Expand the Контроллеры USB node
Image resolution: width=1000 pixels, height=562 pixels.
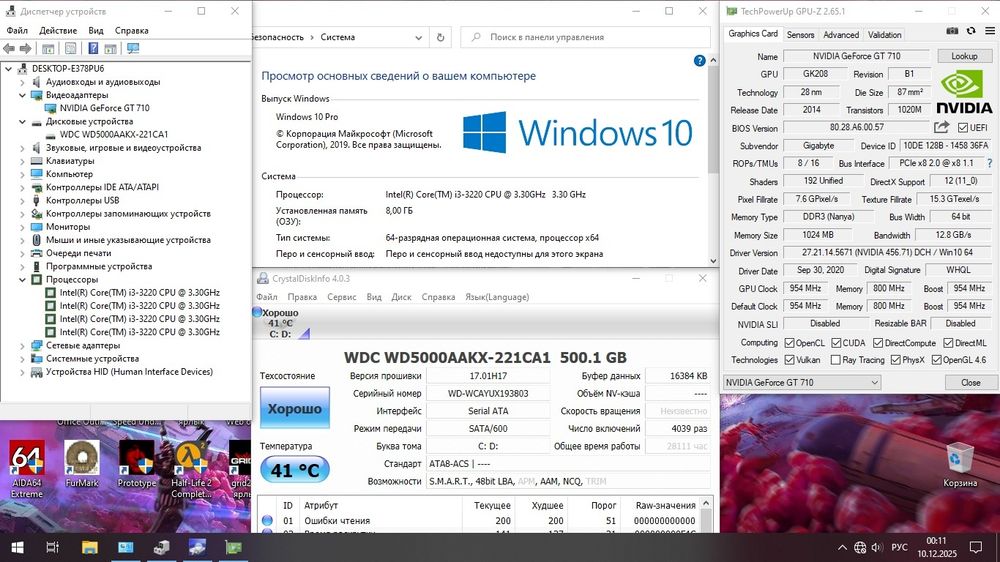(x=22, y=200)
